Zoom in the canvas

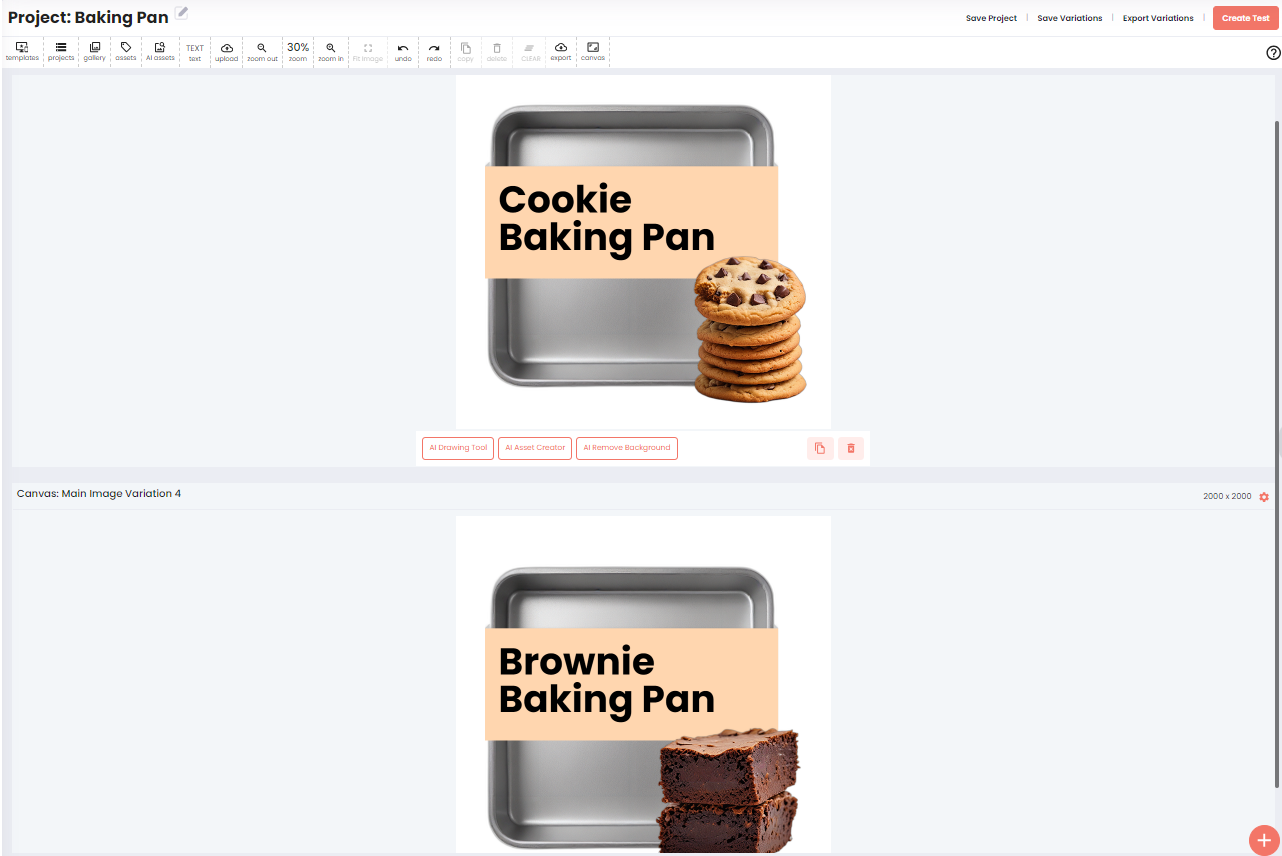(331, 51)
